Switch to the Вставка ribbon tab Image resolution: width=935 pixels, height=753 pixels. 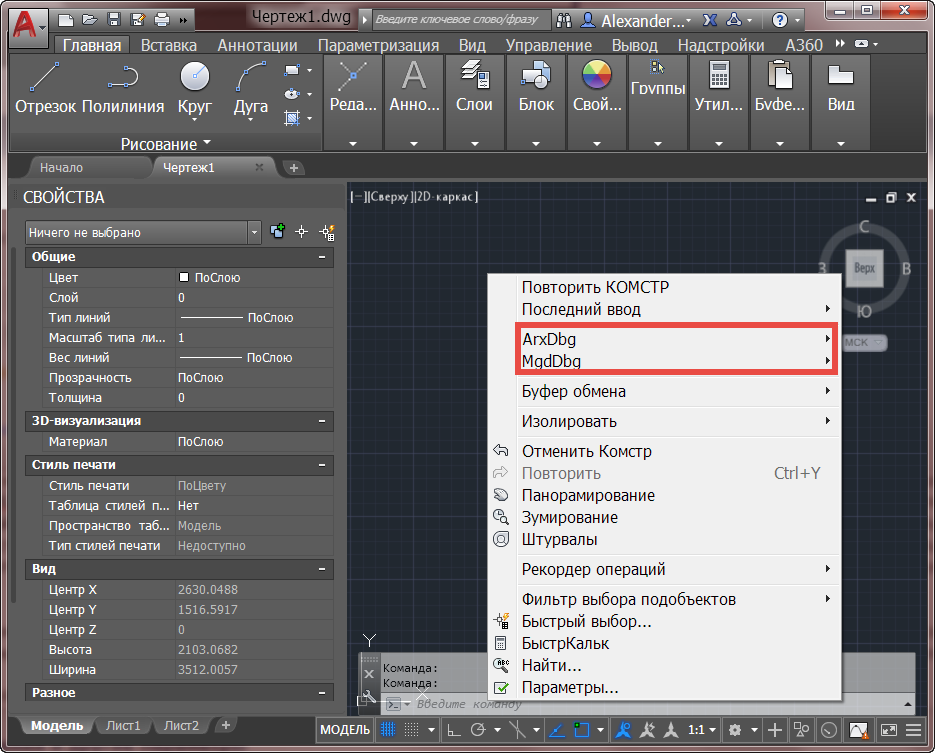pos(169,45)
